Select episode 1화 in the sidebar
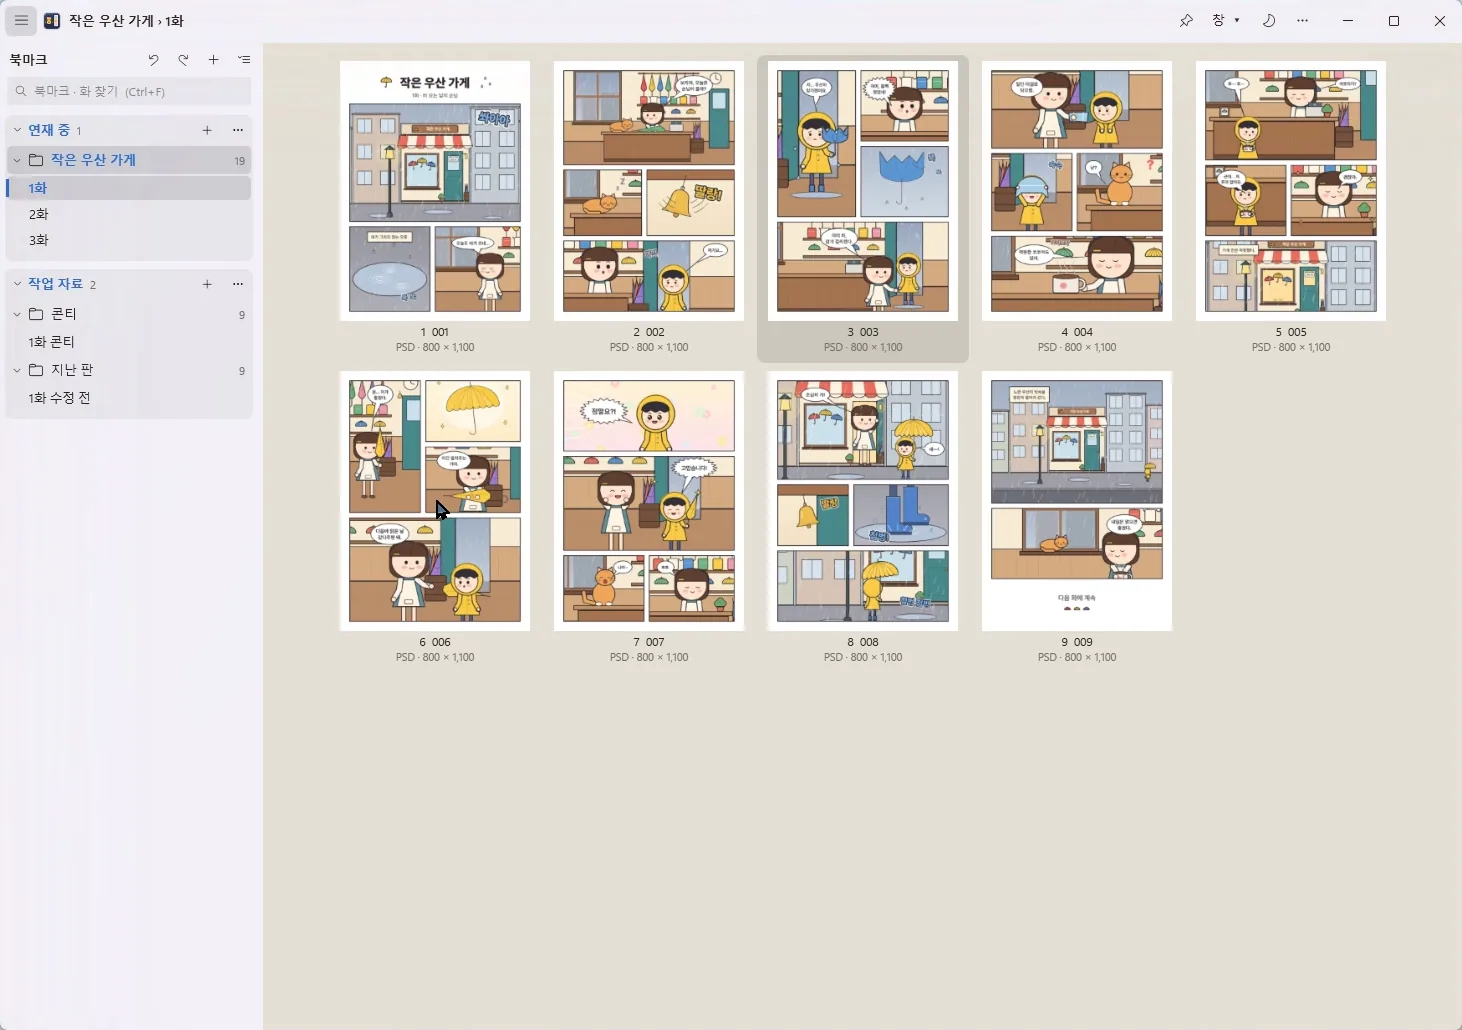 pos(129,188)
